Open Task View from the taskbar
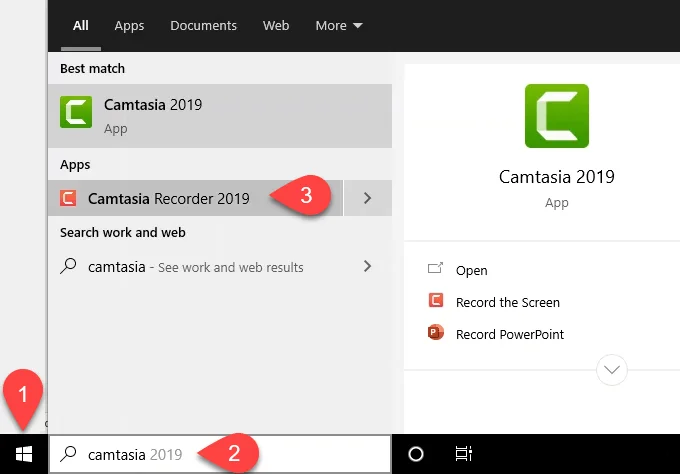This screenshot has height=474, width=680. (x=463, y=454)
